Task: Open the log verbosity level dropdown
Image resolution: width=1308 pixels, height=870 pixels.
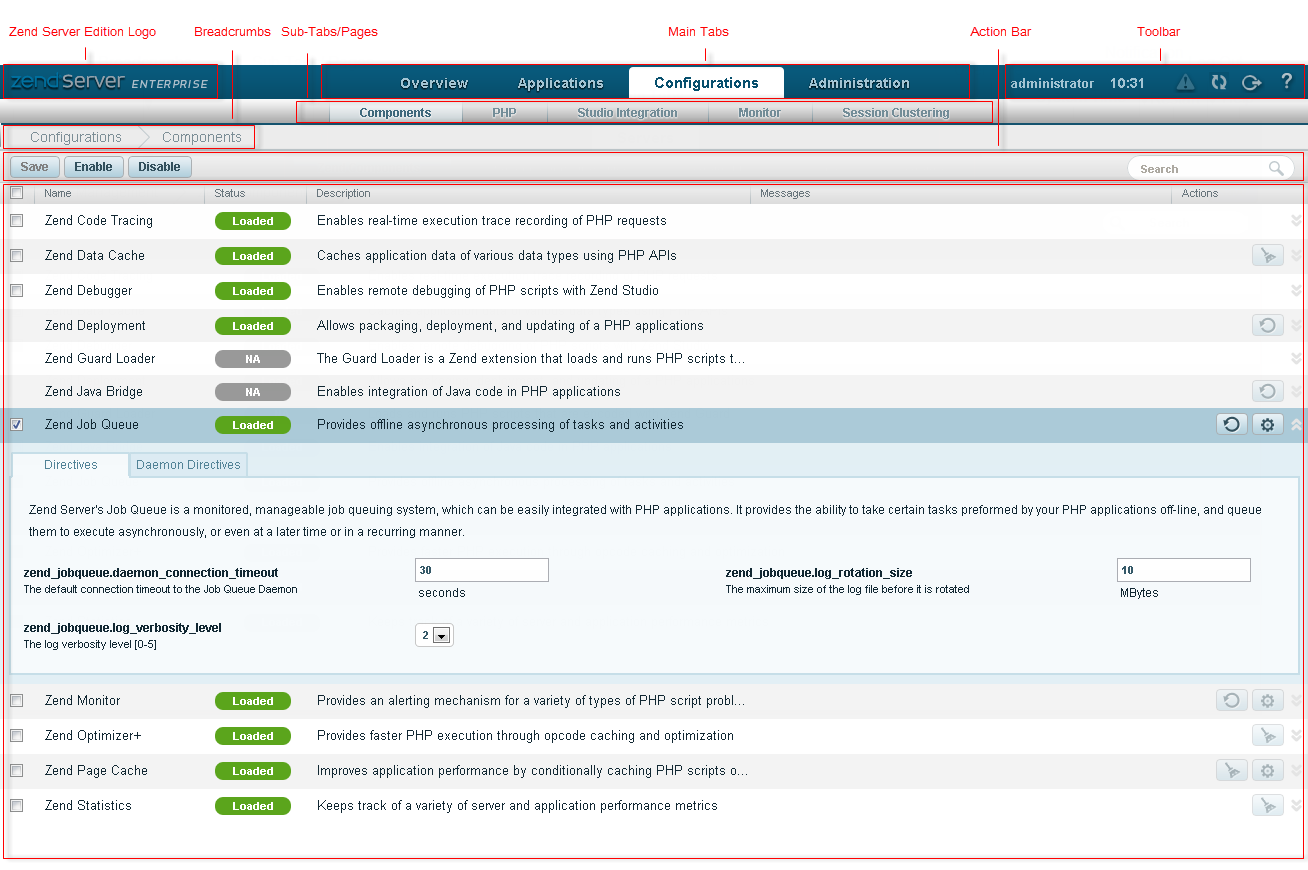Action: [442, 636]
